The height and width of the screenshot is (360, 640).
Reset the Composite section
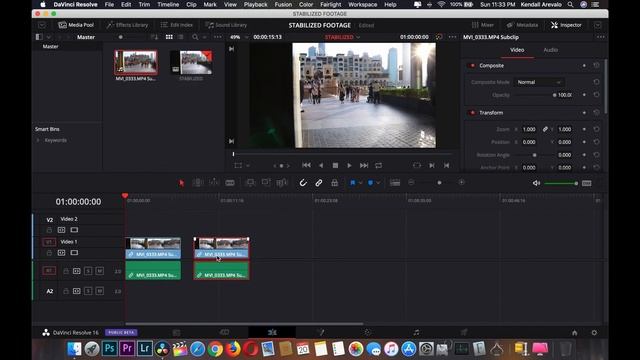pyautogui.click(x=596, y=65)
